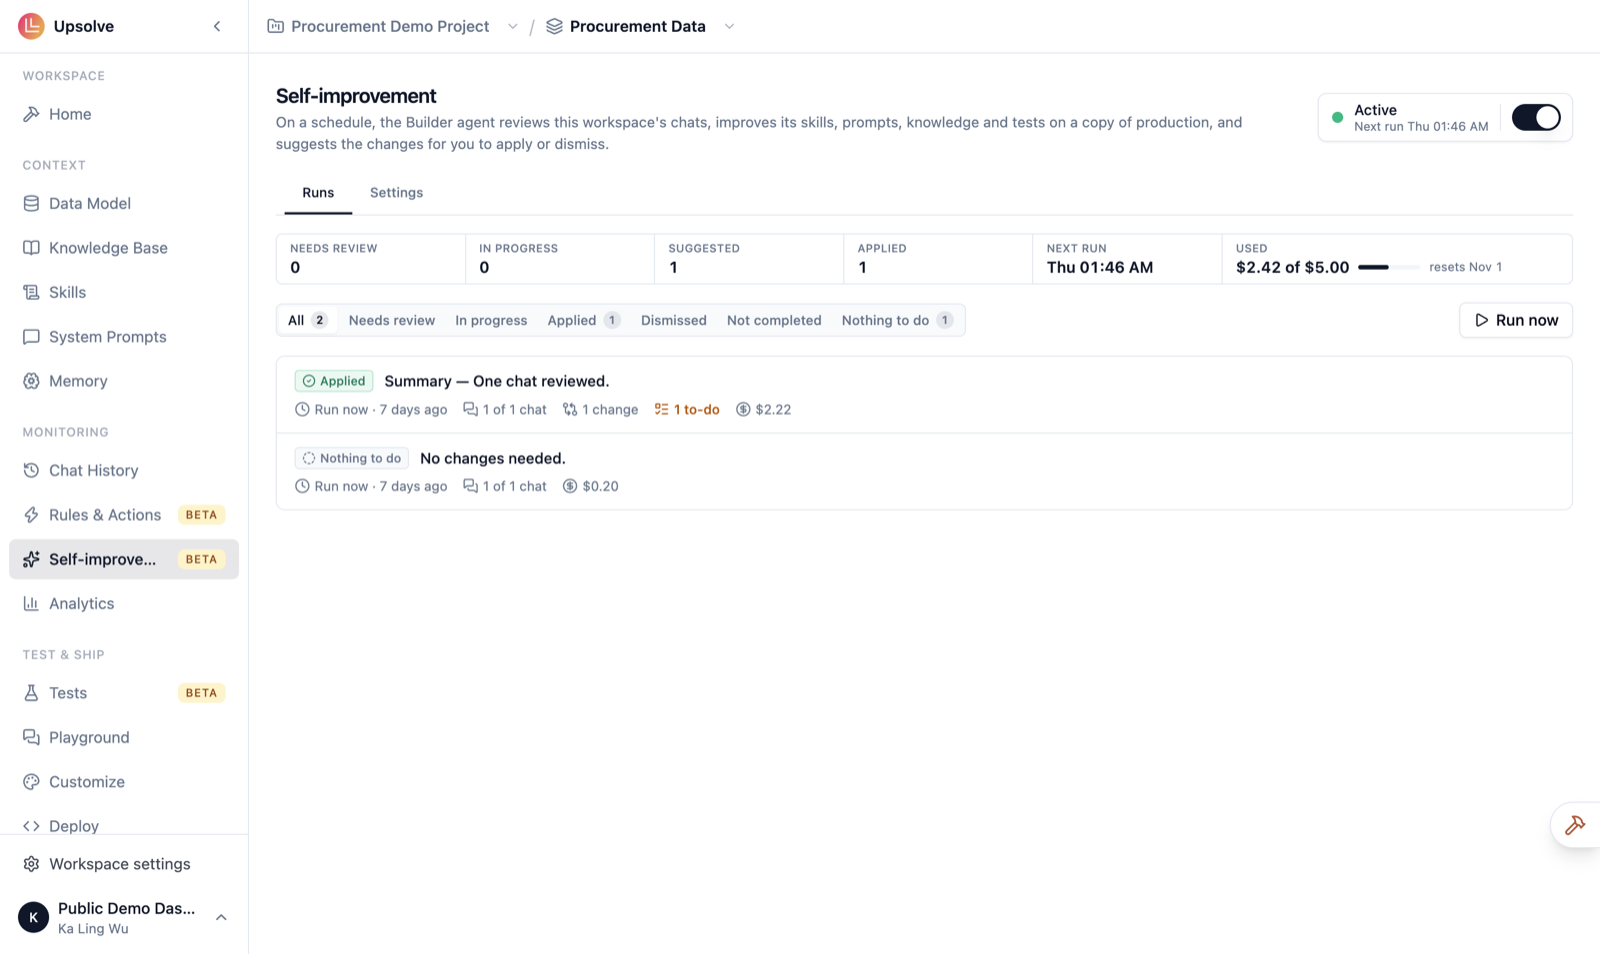Screen dimensions: 1600x954
Task: Open the Tests flask icon
Action: [31, 693]
